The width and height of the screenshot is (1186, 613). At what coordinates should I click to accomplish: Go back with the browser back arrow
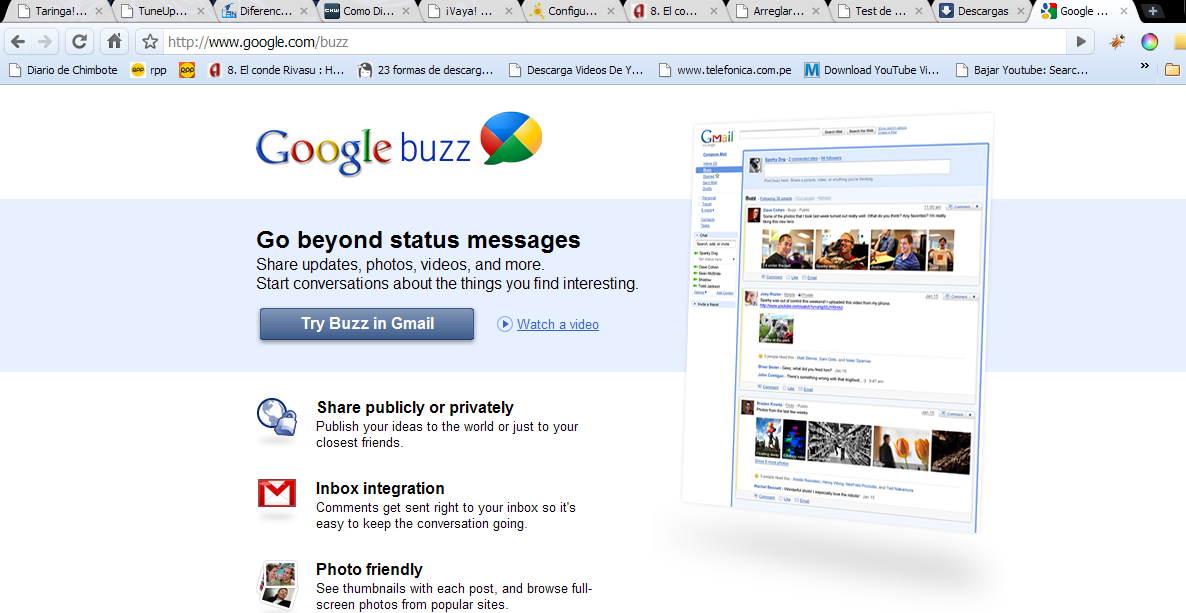(x=19, y=42)
